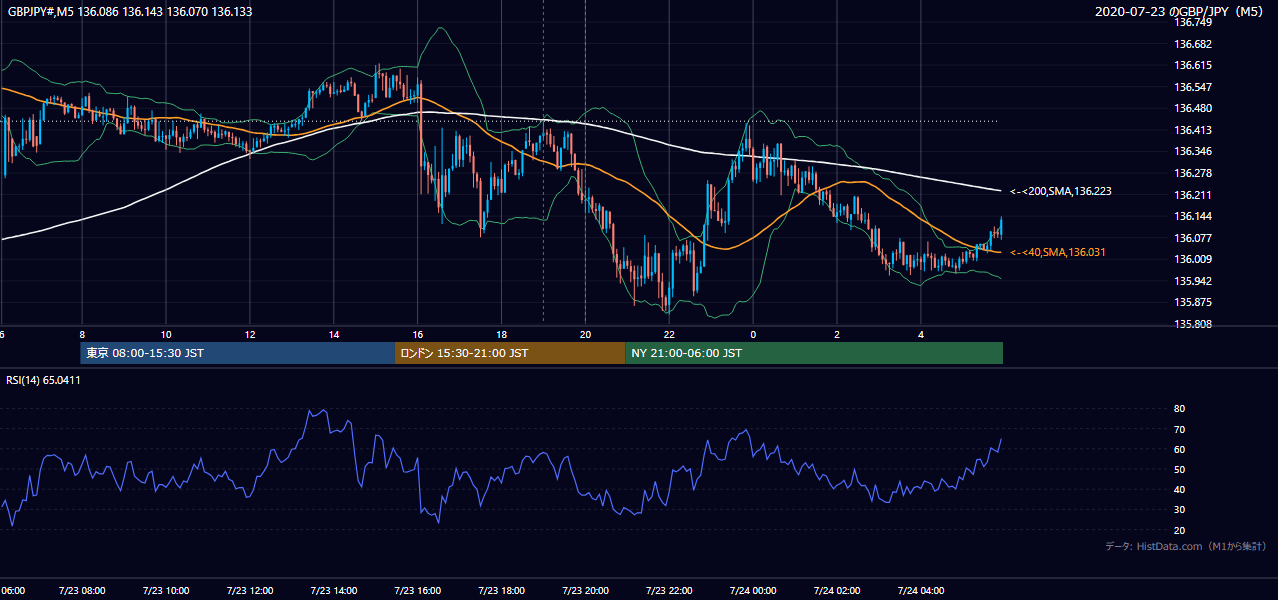Viewport: 1278px width, 600px height.
Task: Click the 136.077 price axis value
Action: click(x=1192, y=238)
